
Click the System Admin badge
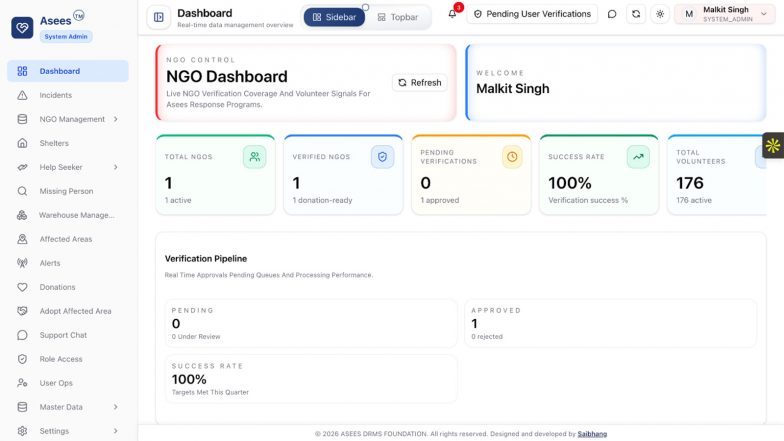click(66, 36)
